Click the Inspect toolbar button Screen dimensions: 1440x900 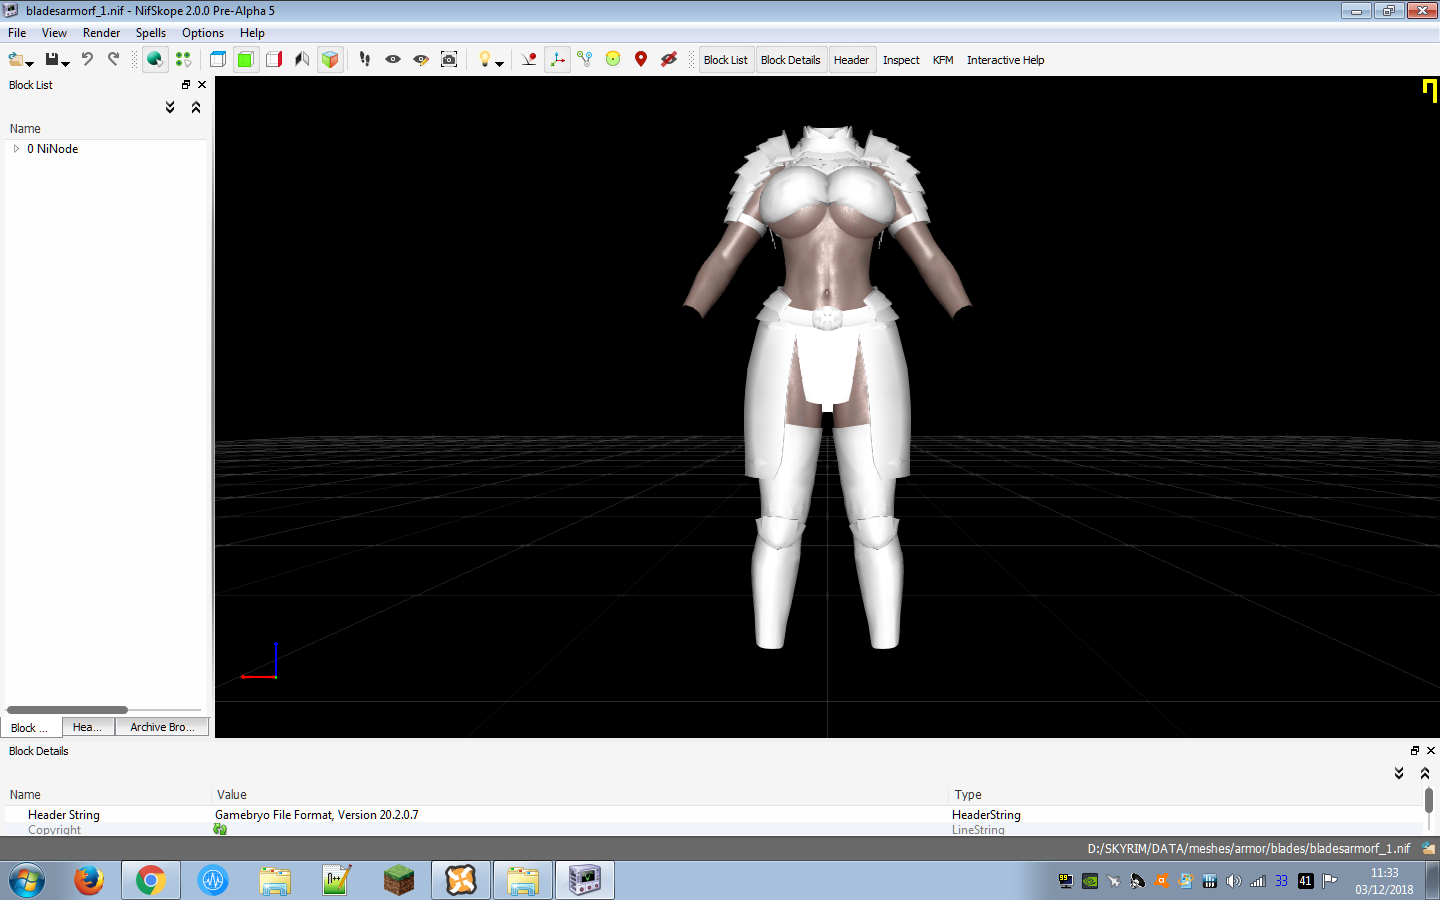coord(901,60)
